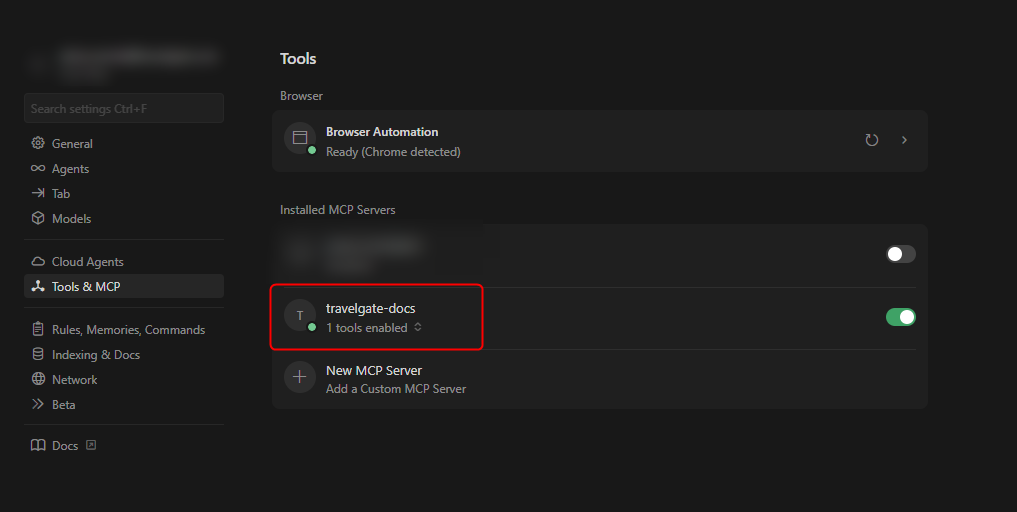
Task: Disable the travelgate-docs server toggle
Action: click(x=900, y=317)
